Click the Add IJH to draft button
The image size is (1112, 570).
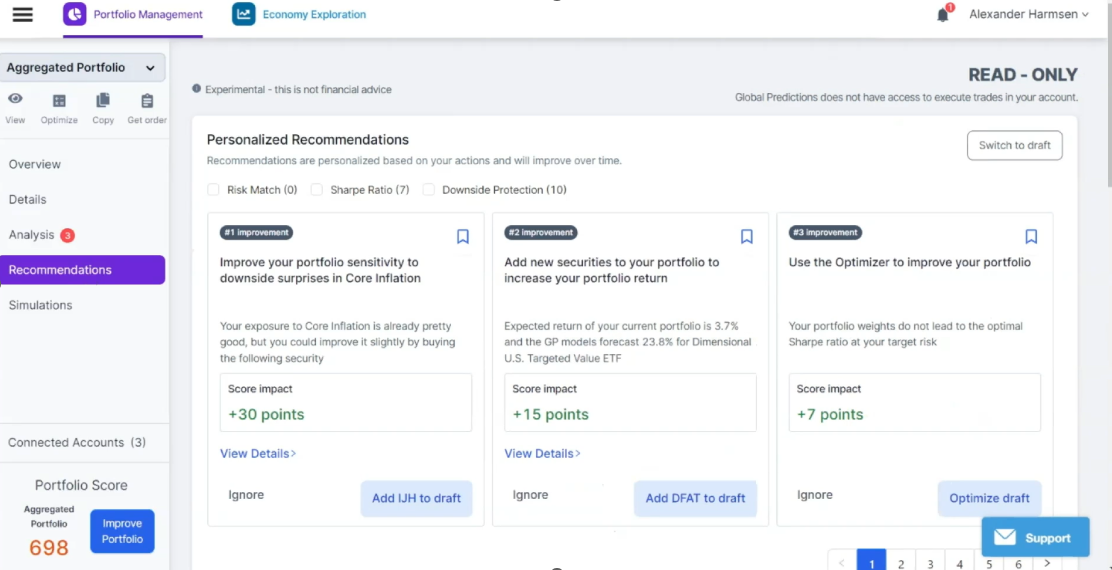pos(416,498)
